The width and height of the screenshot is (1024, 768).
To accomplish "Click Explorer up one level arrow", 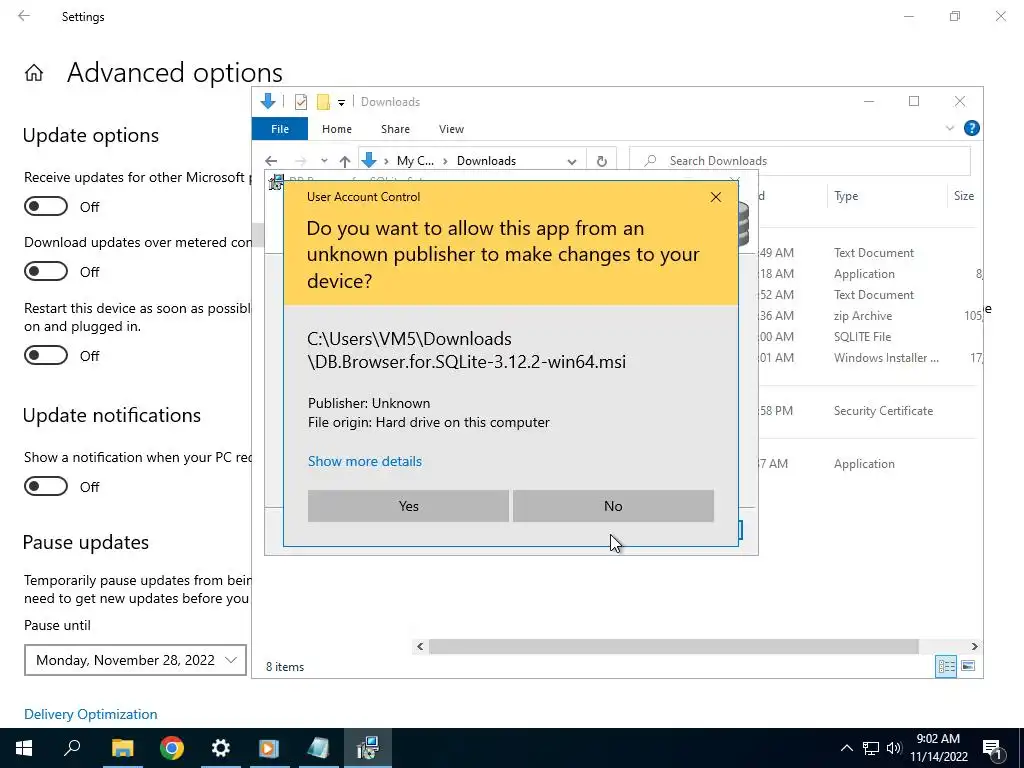I will point(345,161).
